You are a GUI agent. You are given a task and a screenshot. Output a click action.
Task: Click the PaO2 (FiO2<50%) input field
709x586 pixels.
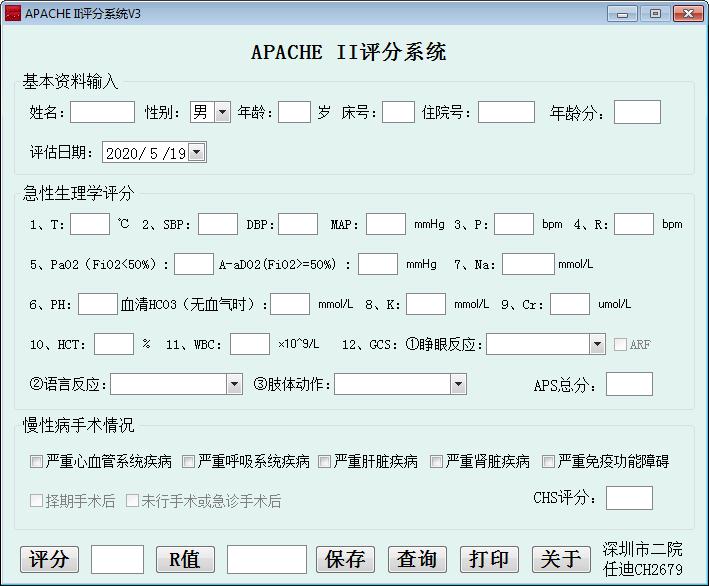pyautogui.click(x=194, y=264)
